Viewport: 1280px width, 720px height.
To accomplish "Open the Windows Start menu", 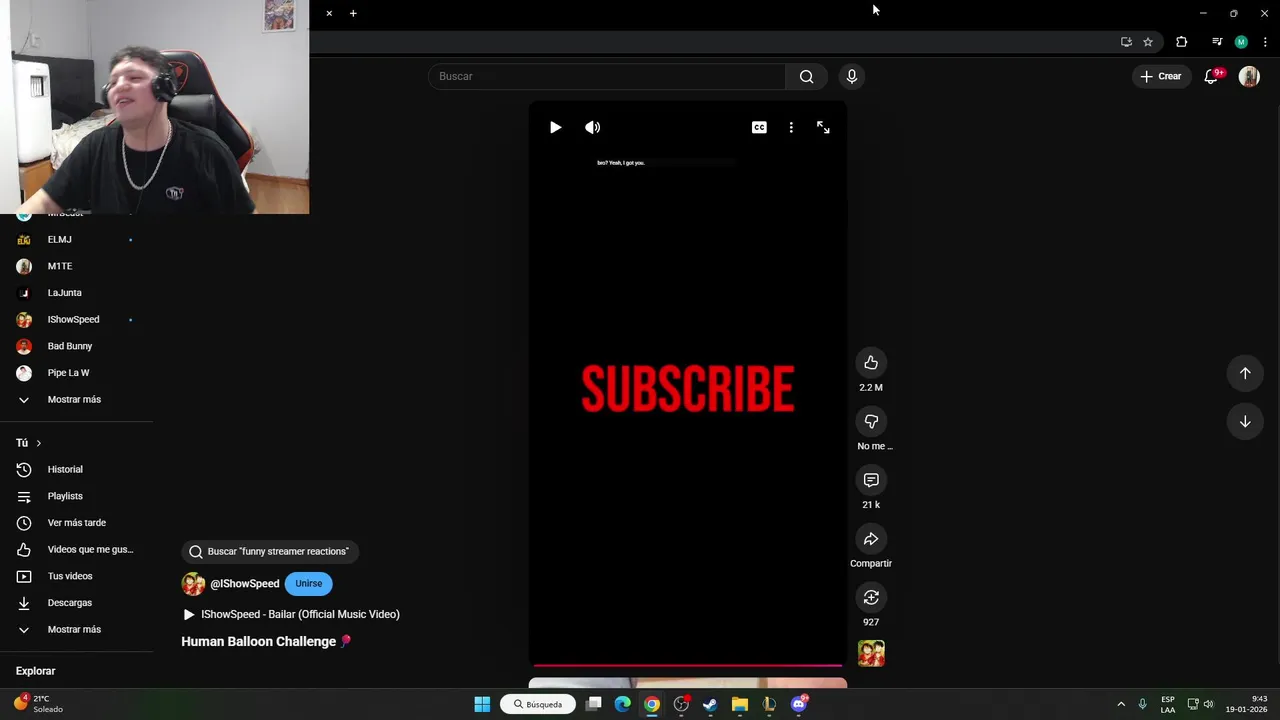I will click(x=482, y=704).
